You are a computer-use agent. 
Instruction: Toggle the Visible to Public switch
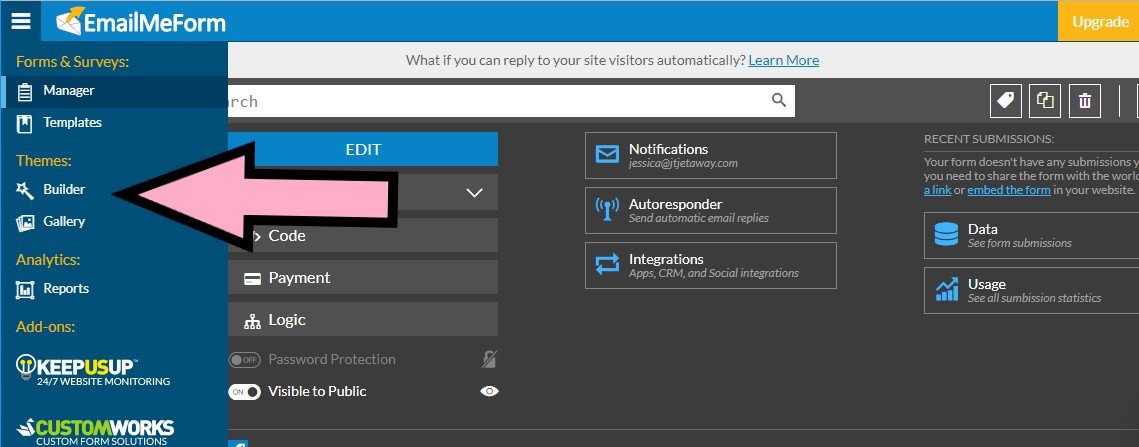tap(244, 392)
